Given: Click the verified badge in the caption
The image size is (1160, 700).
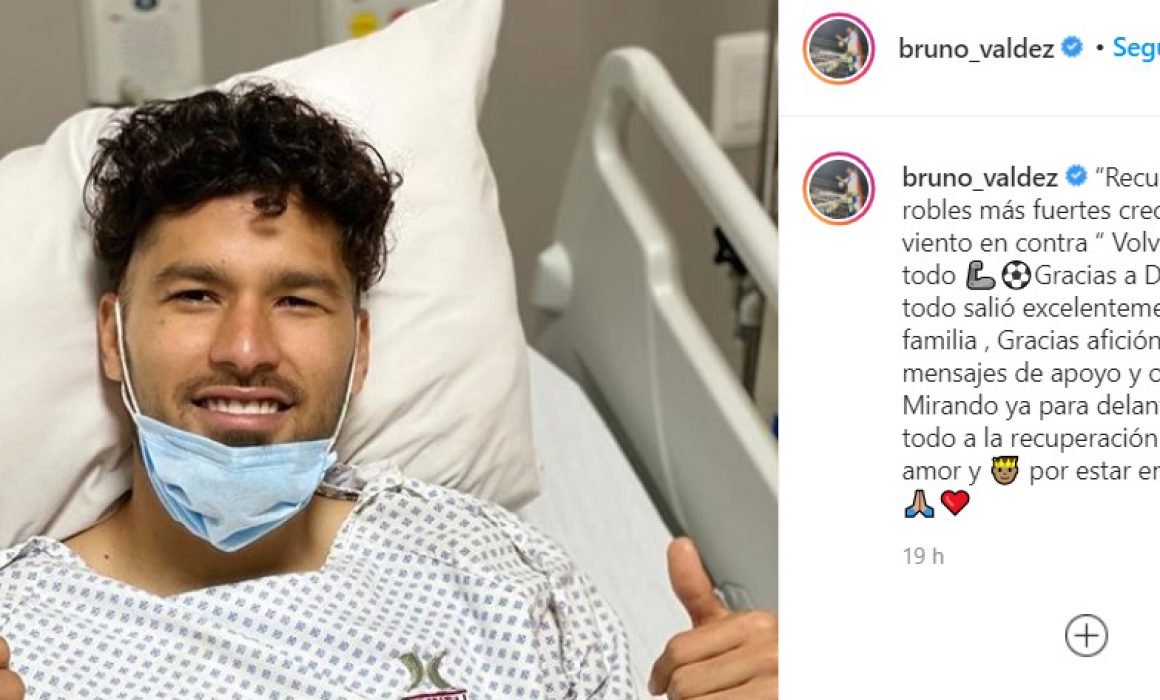Looking at the screenshot, I should [1076, 176].
